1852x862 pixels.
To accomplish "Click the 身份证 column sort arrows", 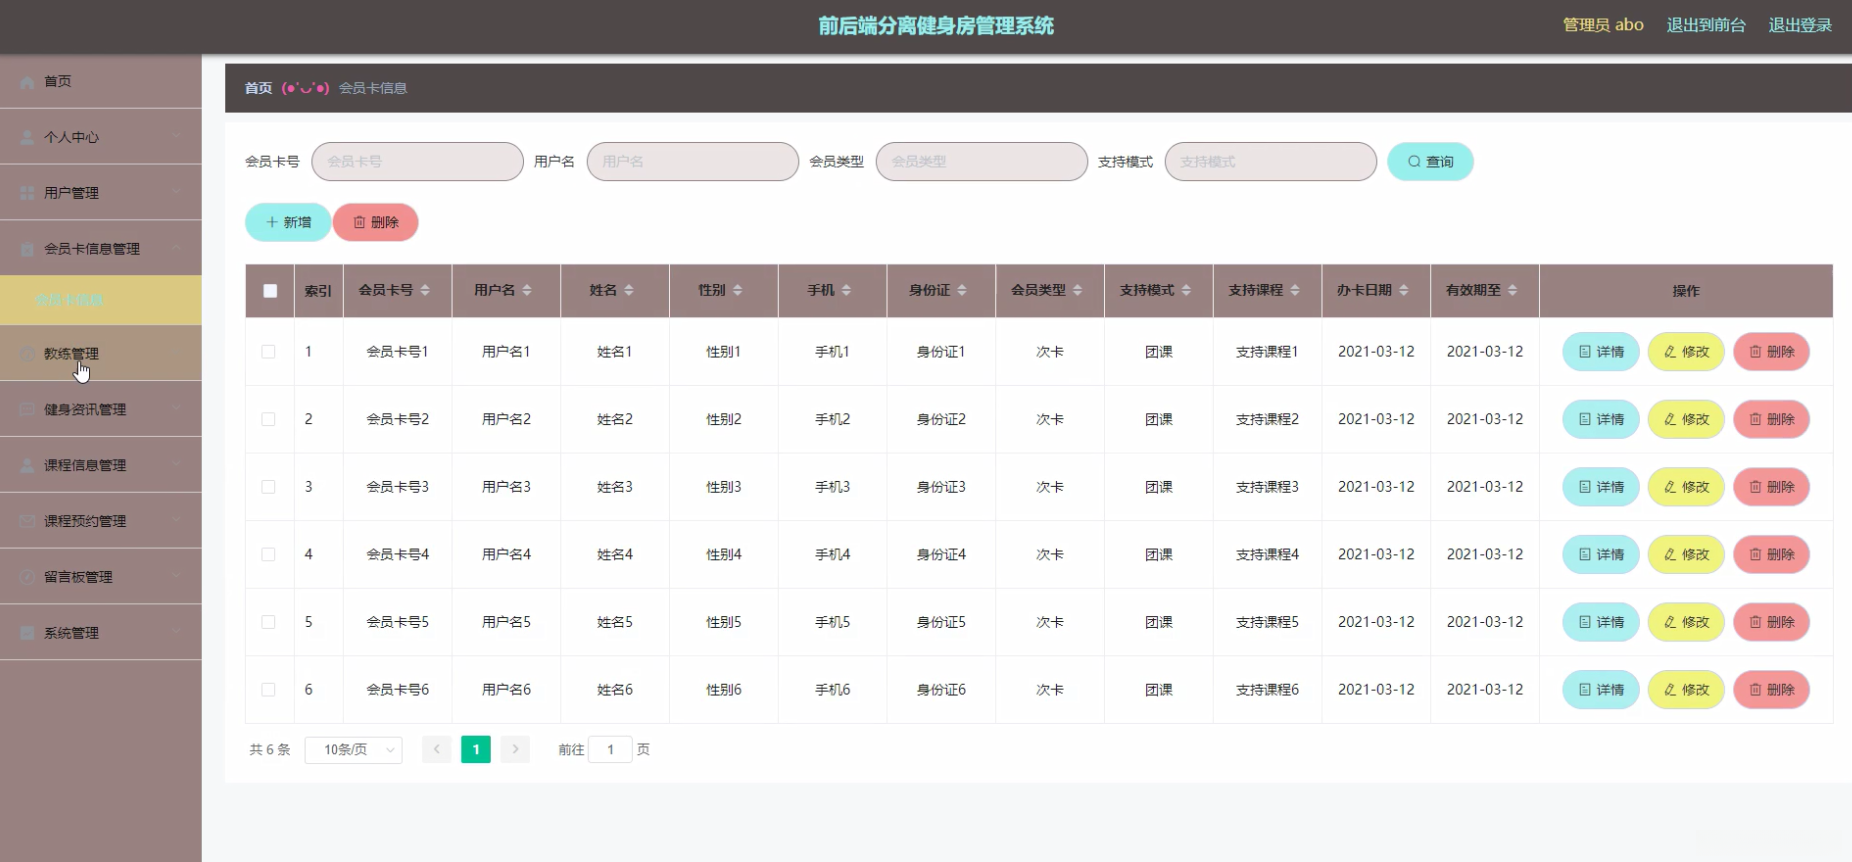I will [x=962, y=290].
